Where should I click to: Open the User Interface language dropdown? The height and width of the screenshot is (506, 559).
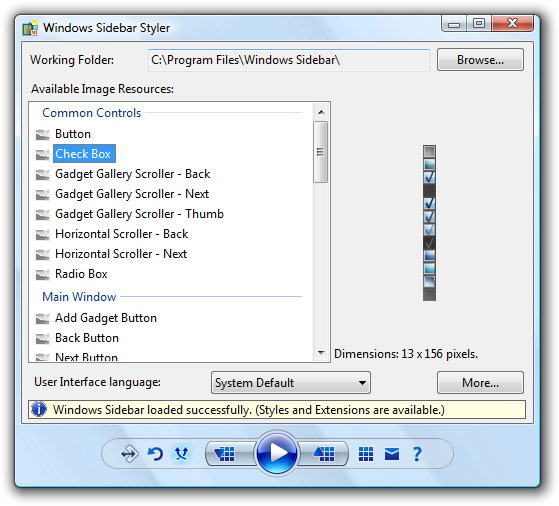pos(291,383)
